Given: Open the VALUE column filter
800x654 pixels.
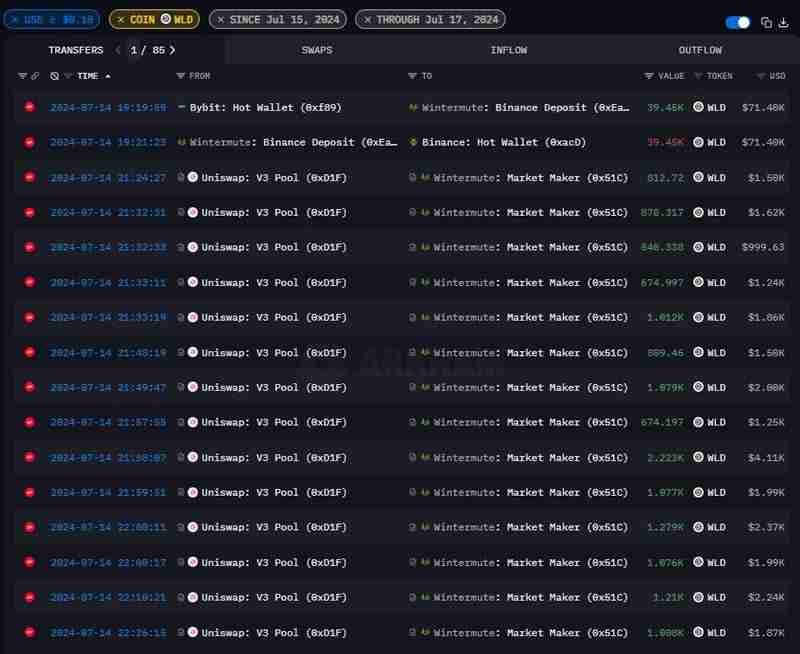Looking at the screenshot, I should [649, 76].
